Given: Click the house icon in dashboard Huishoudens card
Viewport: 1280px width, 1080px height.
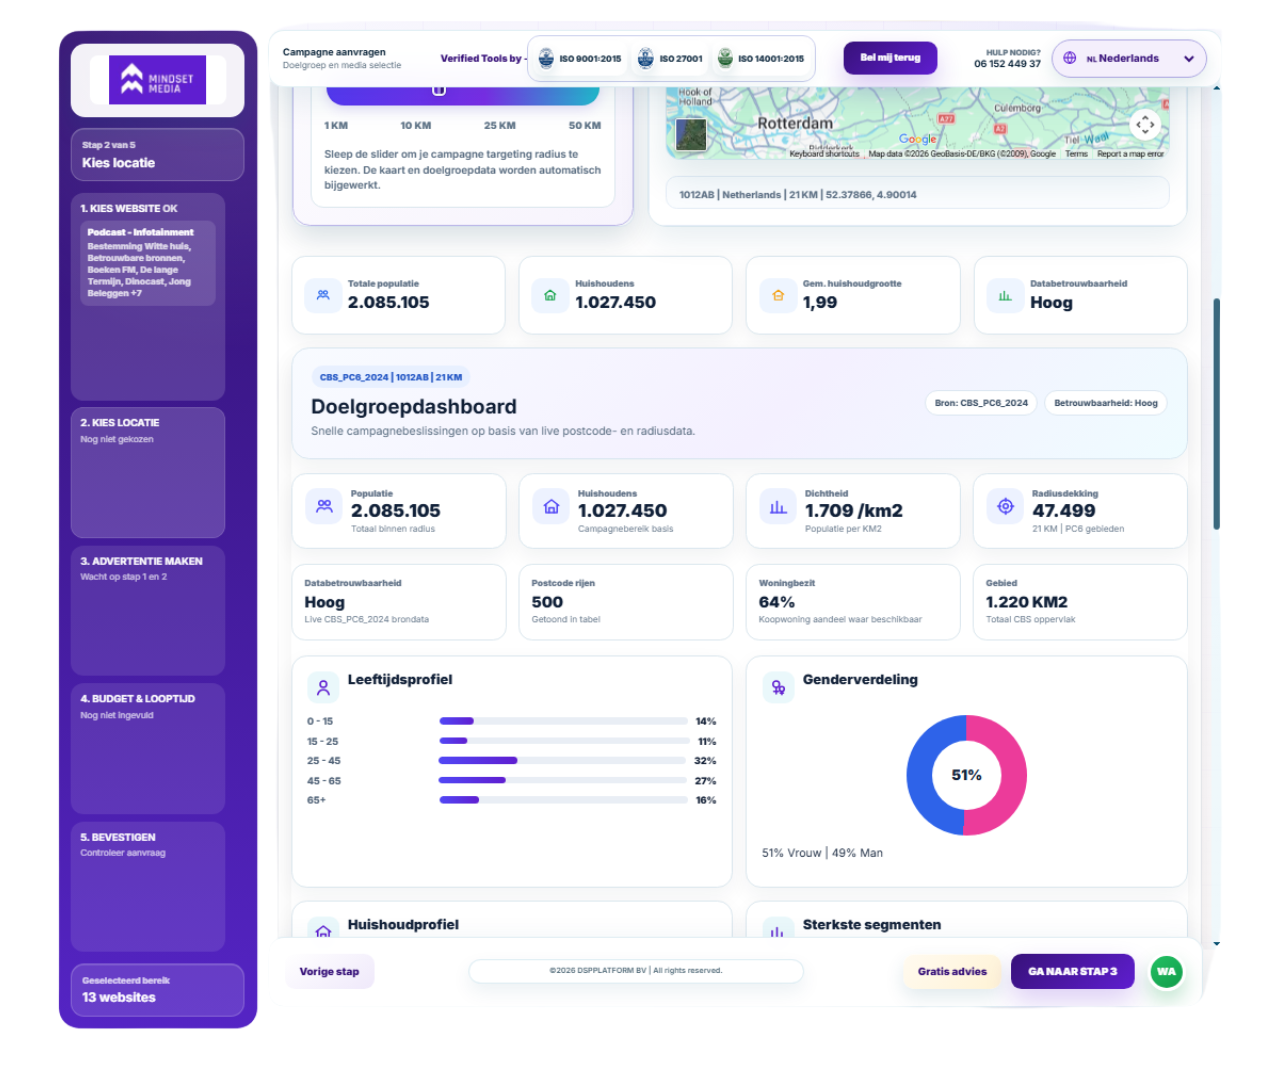Looking at the screenshot, I should point(551,507).
